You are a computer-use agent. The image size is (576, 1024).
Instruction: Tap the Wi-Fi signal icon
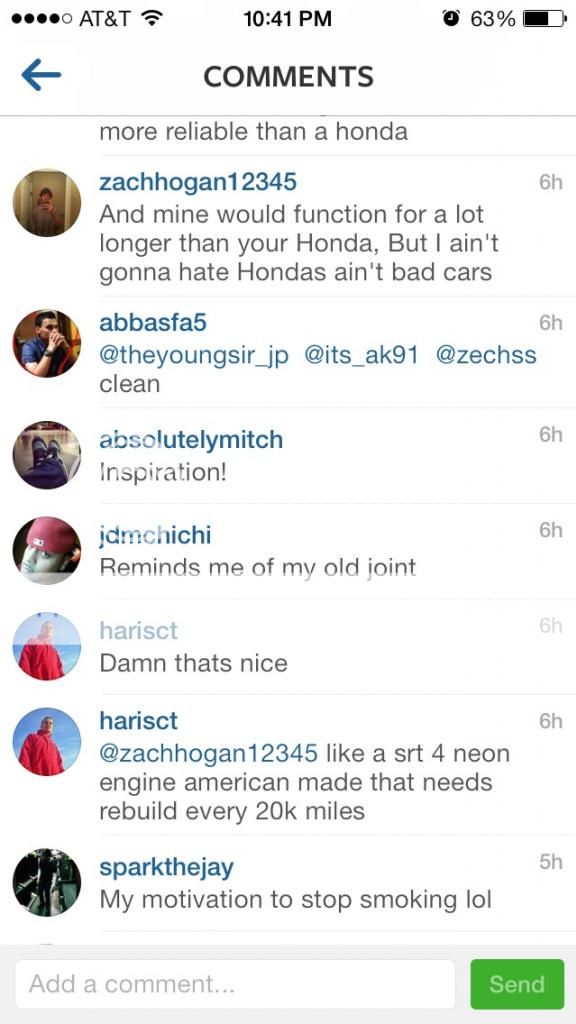(x=152, y=19)
